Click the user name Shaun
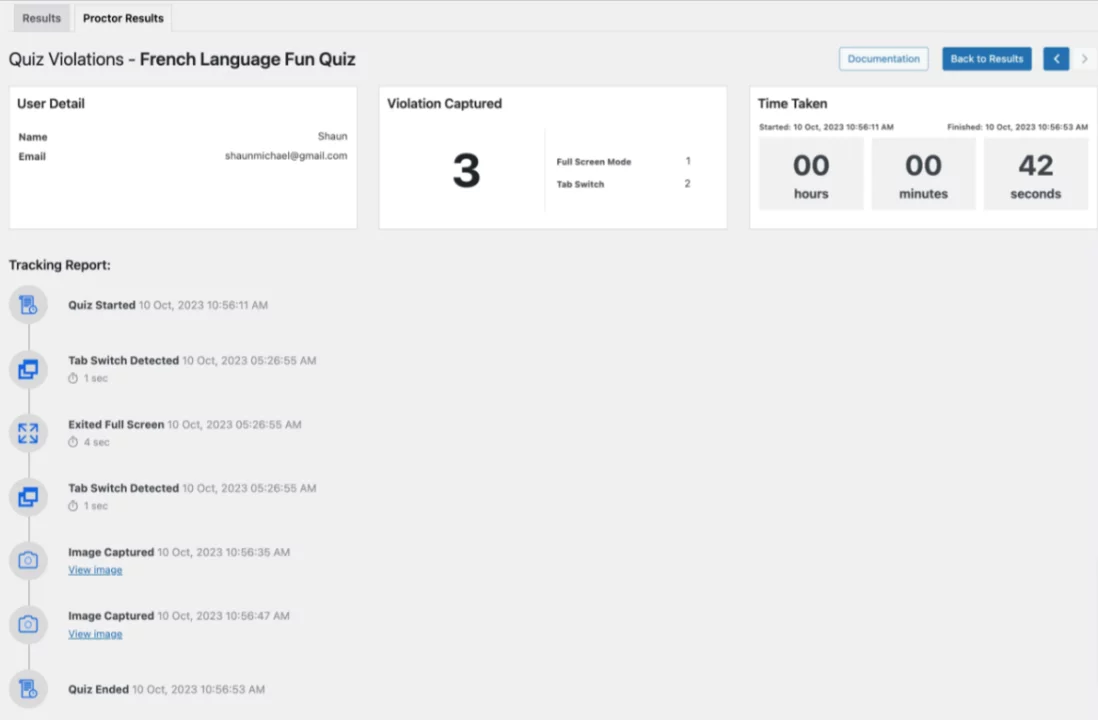The image size is (1098, 720). click(x=333, y=136)
